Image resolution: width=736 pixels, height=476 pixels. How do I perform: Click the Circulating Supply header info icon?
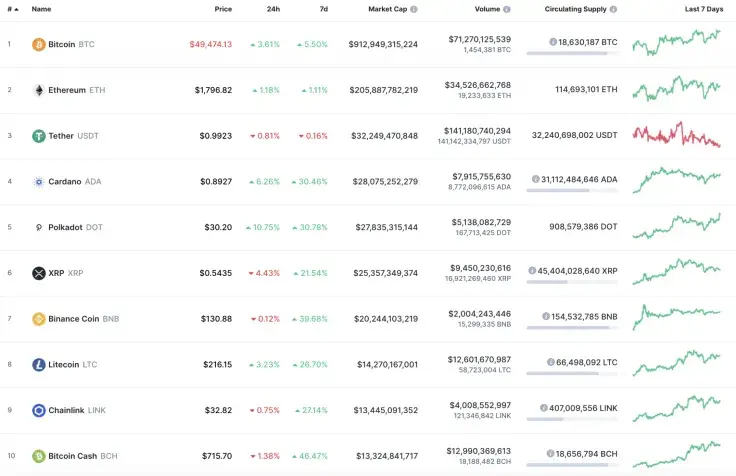[x=613, y=9]
